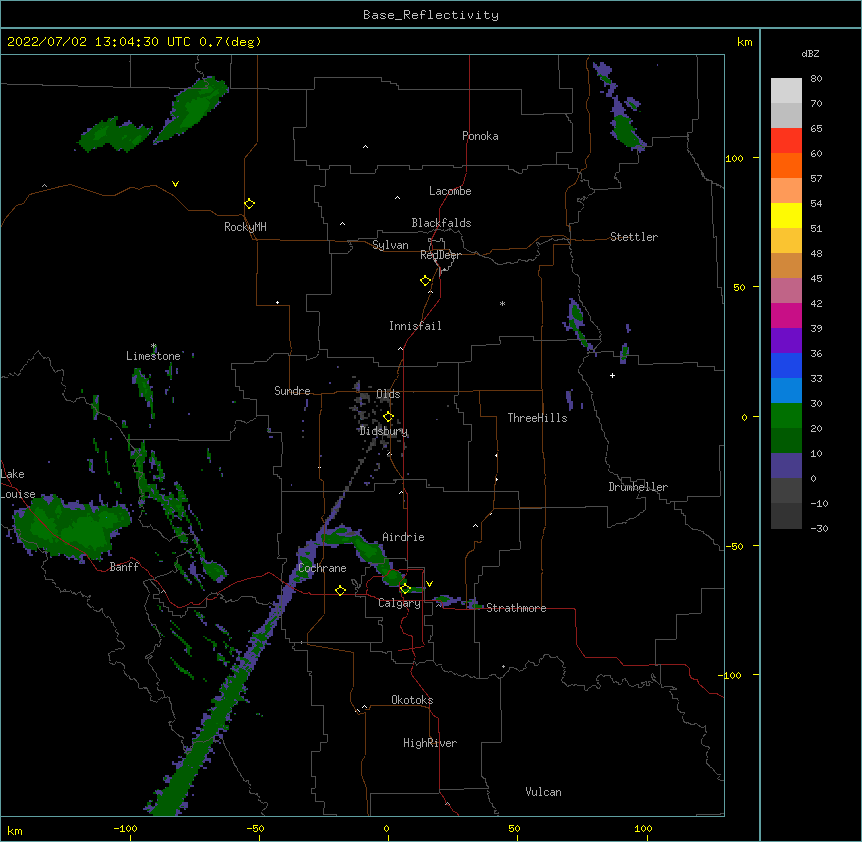The height and width of the screenshot is (842, 862).
Task: Select the RockyMH text label
Action: [245, 227]
